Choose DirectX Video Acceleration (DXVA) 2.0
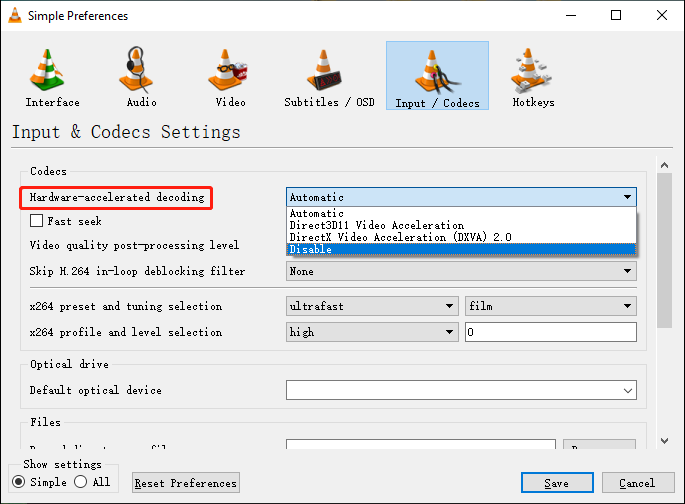Viewport: 685px width, 504px height. coord(461,237)
